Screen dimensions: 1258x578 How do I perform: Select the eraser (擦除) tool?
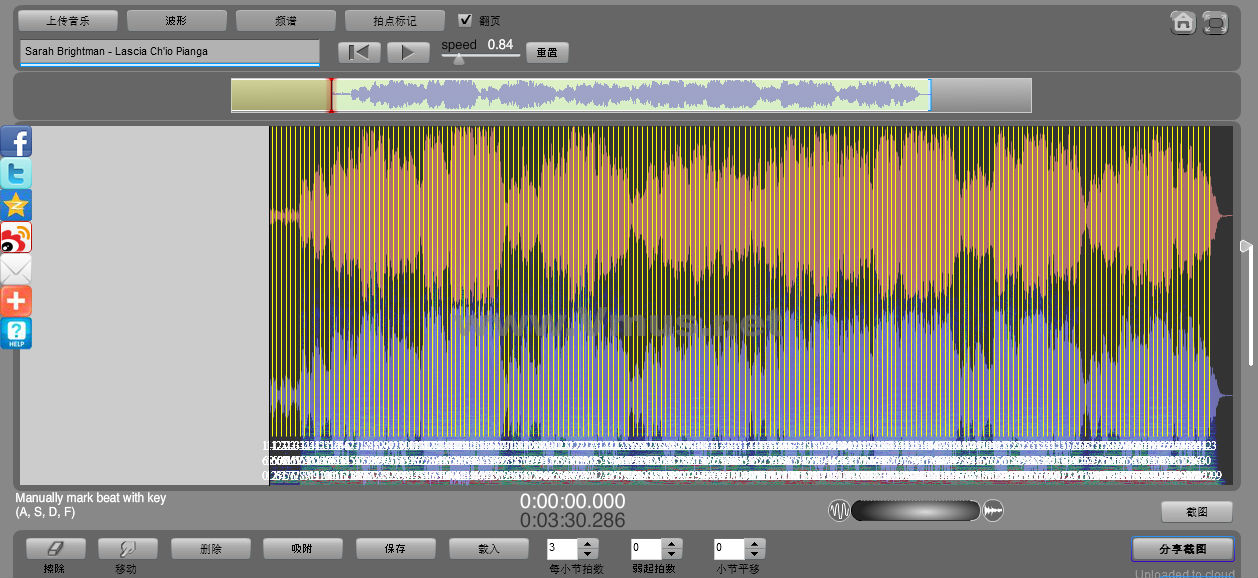tap(55, 548)
